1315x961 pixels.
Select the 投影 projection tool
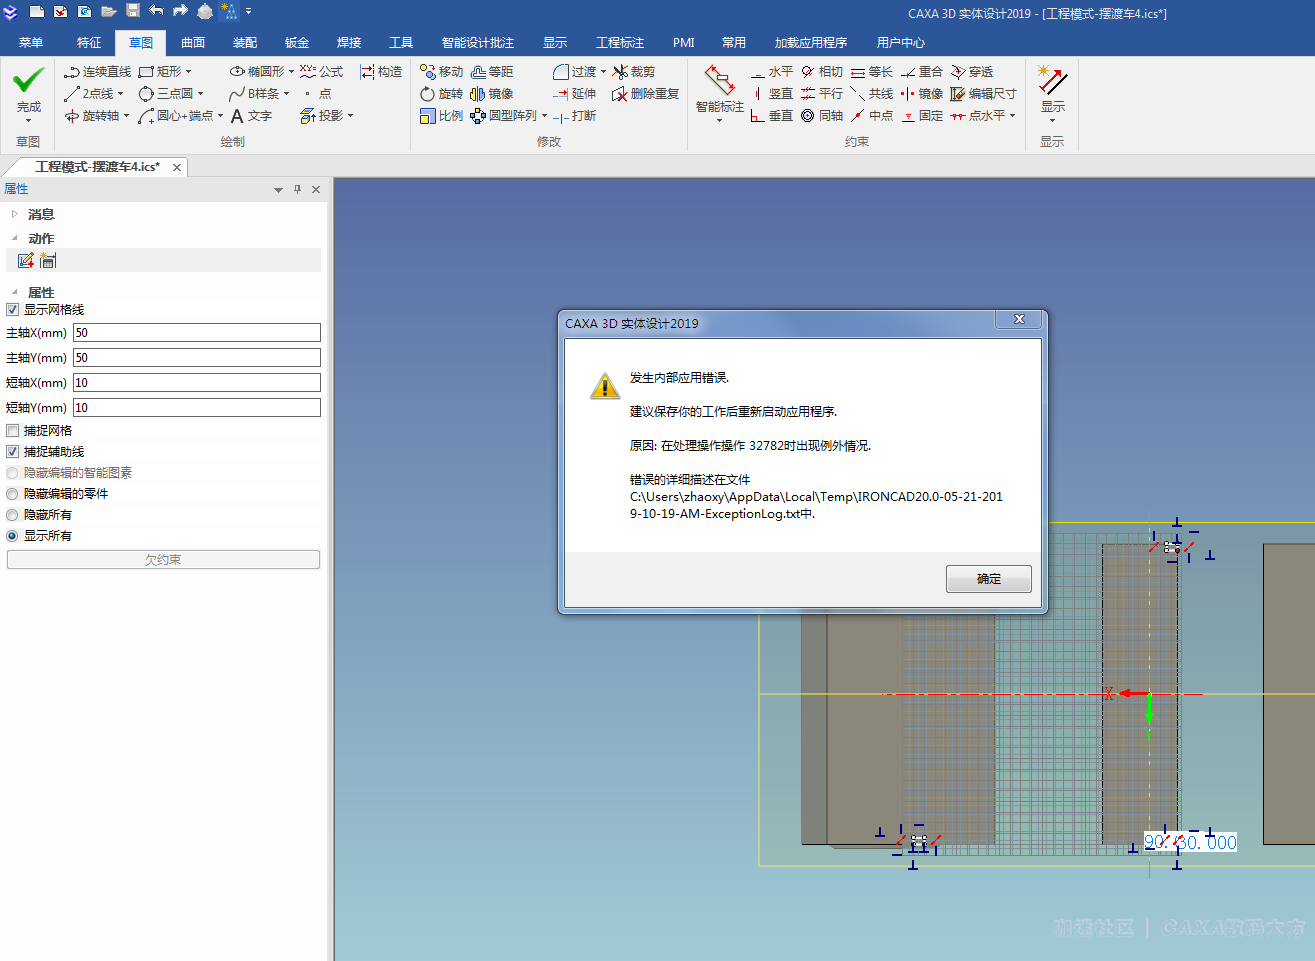(x=322, y=116)
